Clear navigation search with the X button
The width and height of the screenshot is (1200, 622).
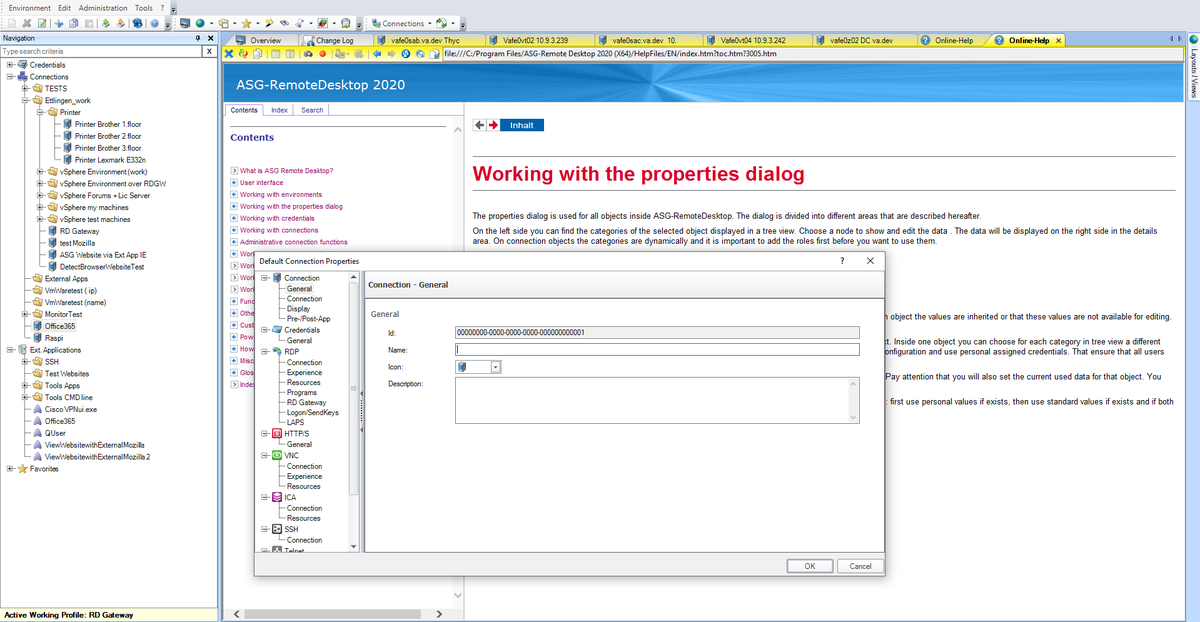click(x=209, y=51)
